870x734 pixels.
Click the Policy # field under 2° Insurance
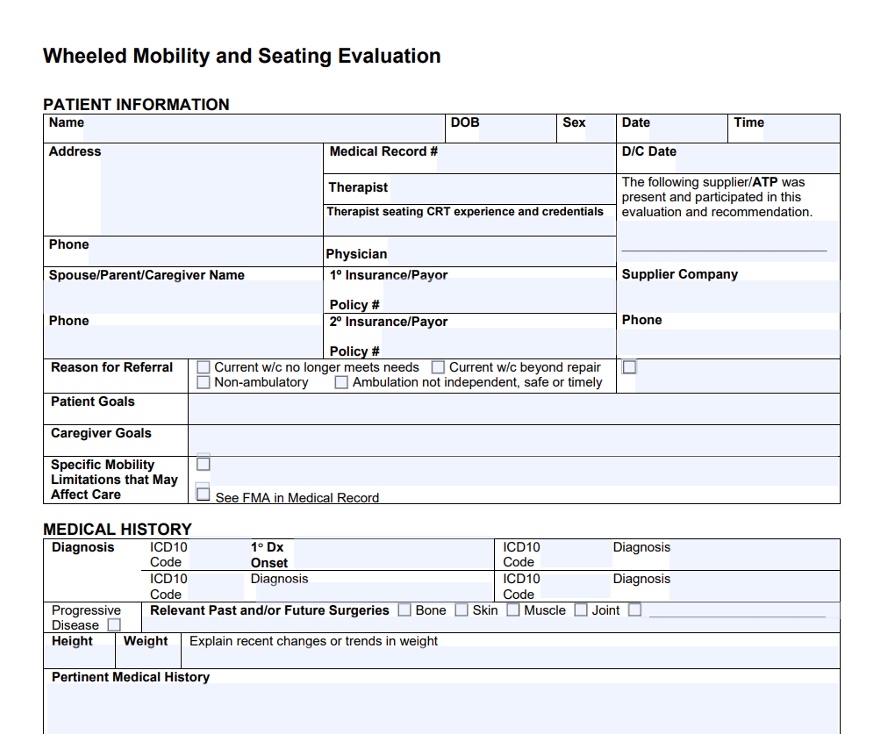pyautogui.click(x=498, y=350)
